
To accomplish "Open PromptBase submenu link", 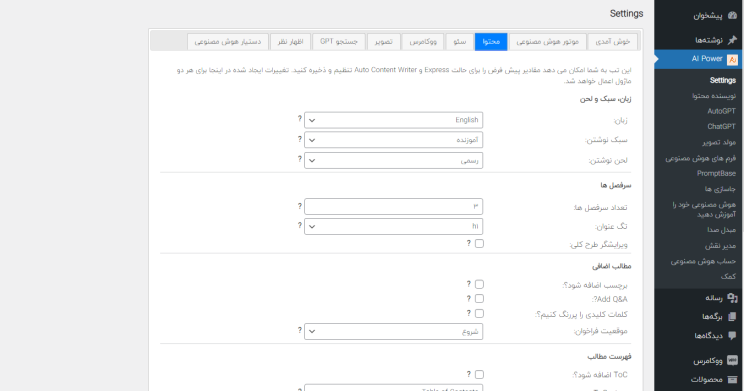I will (x=716, y=173).
